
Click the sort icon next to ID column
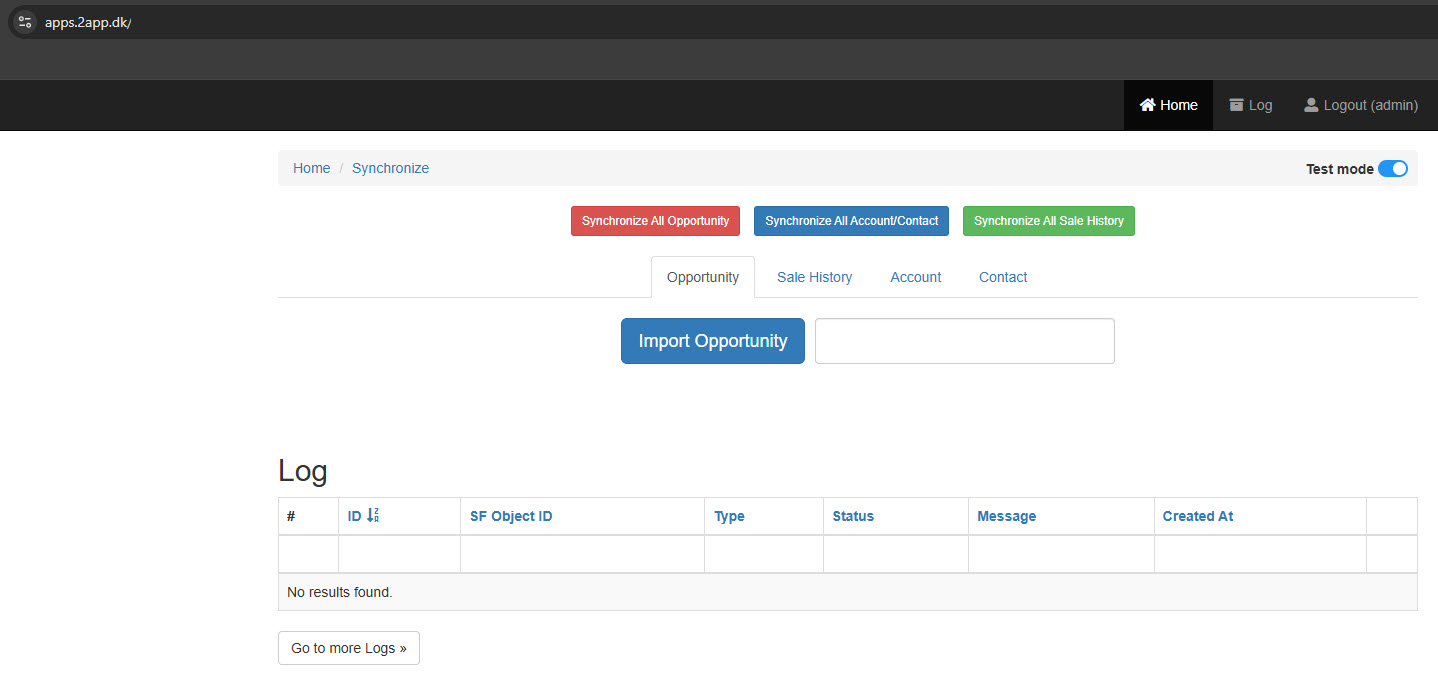pyautogui.click(x=373, y=516)
